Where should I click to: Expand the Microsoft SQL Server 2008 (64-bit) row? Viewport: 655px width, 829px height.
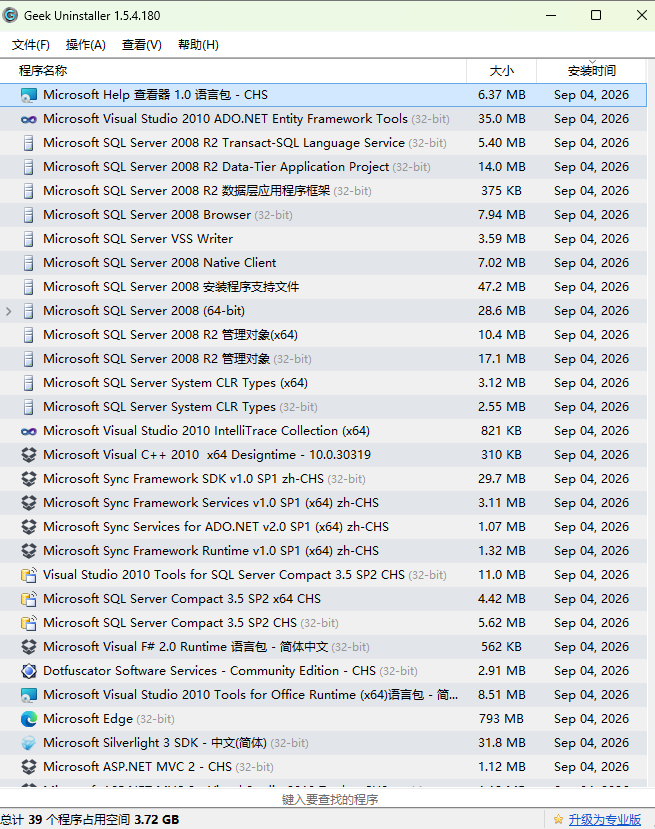pyautogui.click(x=8, y=311)
